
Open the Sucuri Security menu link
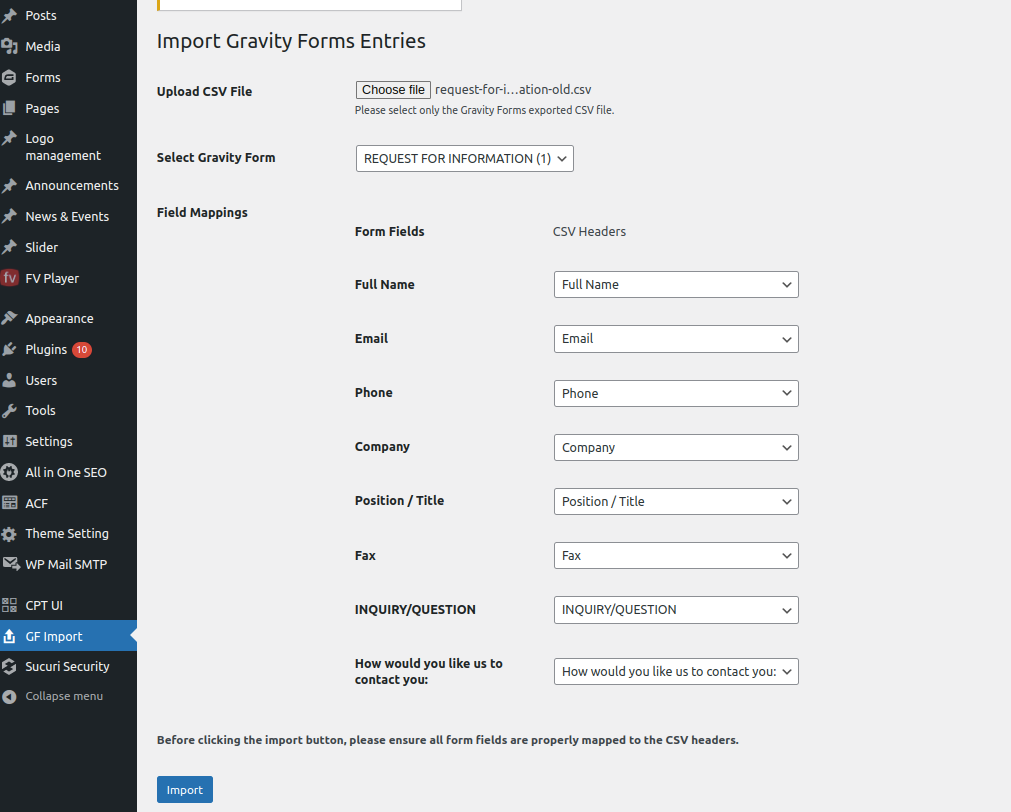click(67, 666)
